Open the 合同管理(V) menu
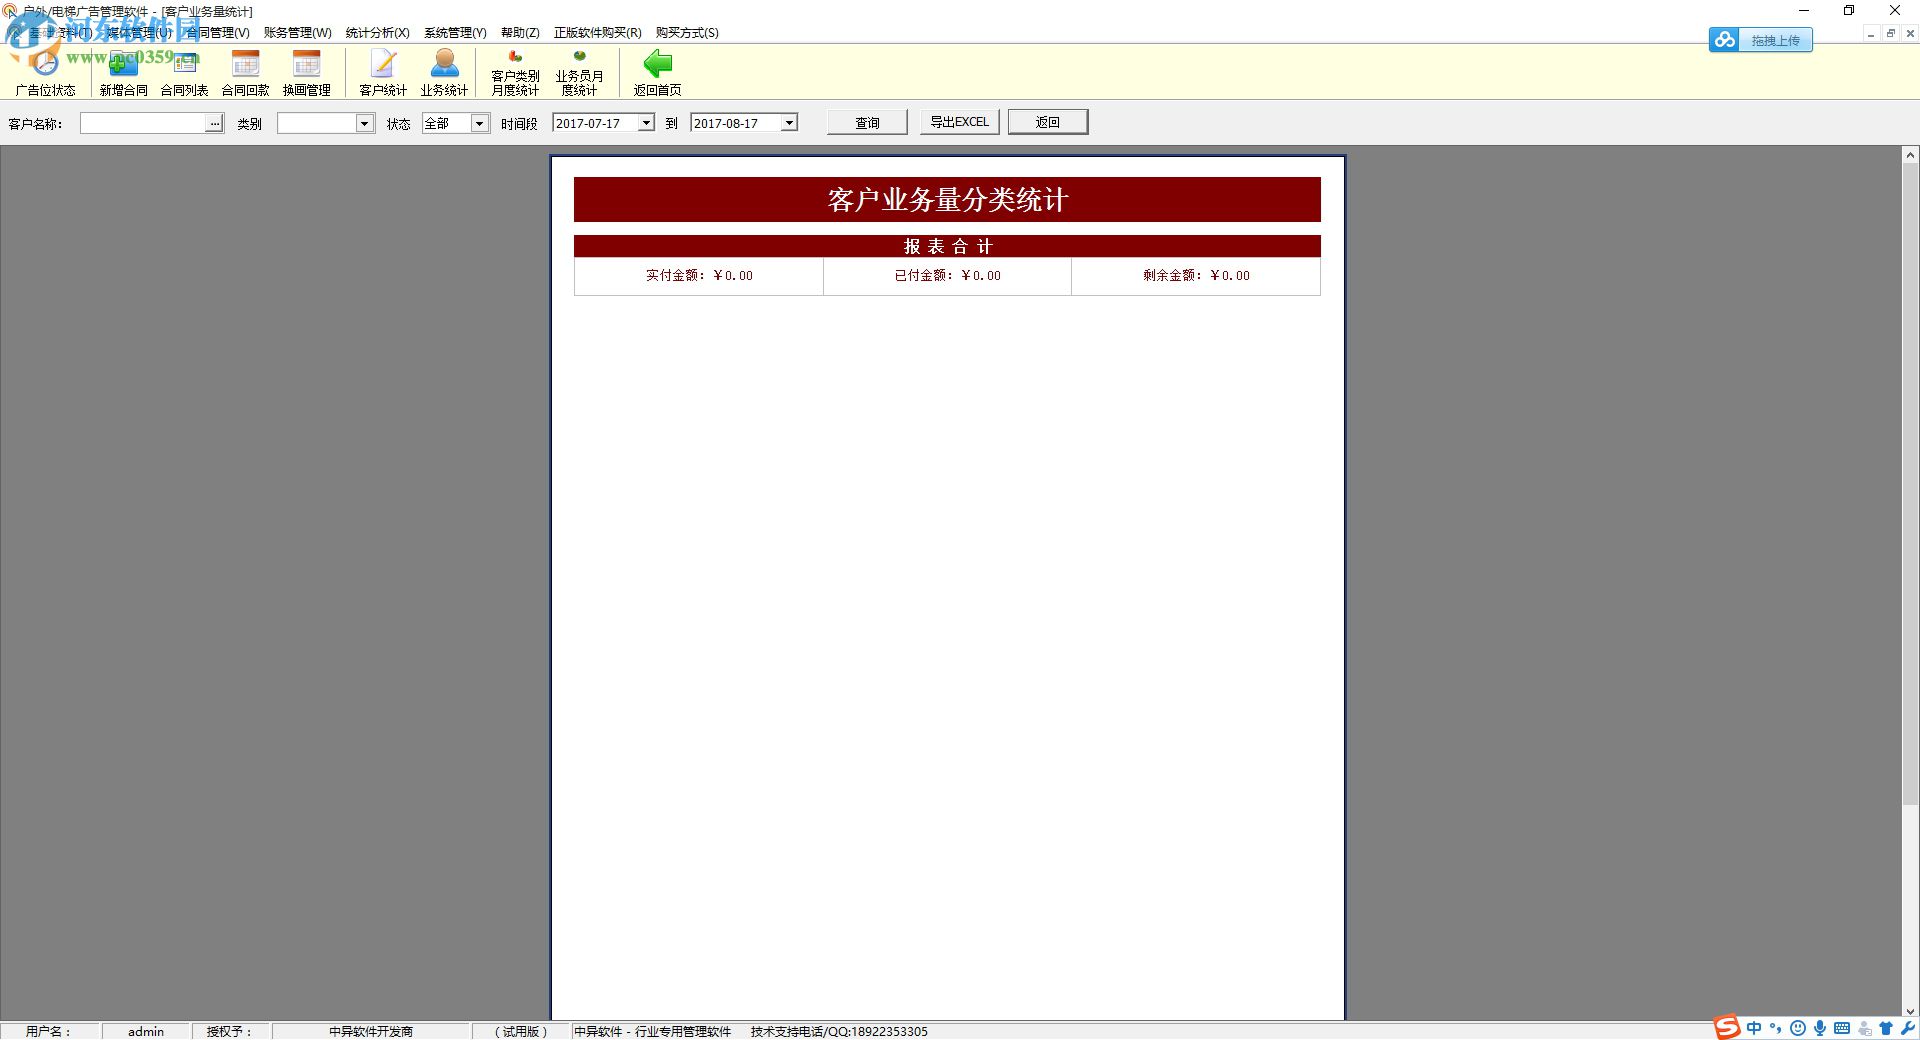Viewport: 1920px width, 1040px height. pos(217,33)
